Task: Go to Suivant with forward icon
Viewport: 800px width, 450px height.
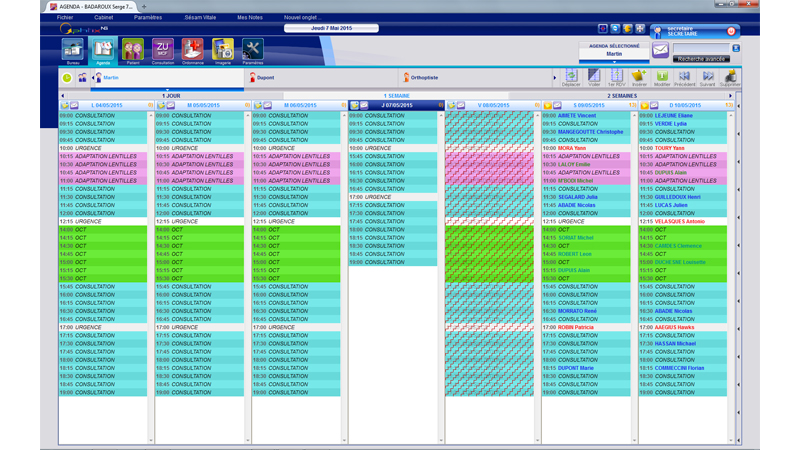Action: pyautogui.click(x=707, y=78)
